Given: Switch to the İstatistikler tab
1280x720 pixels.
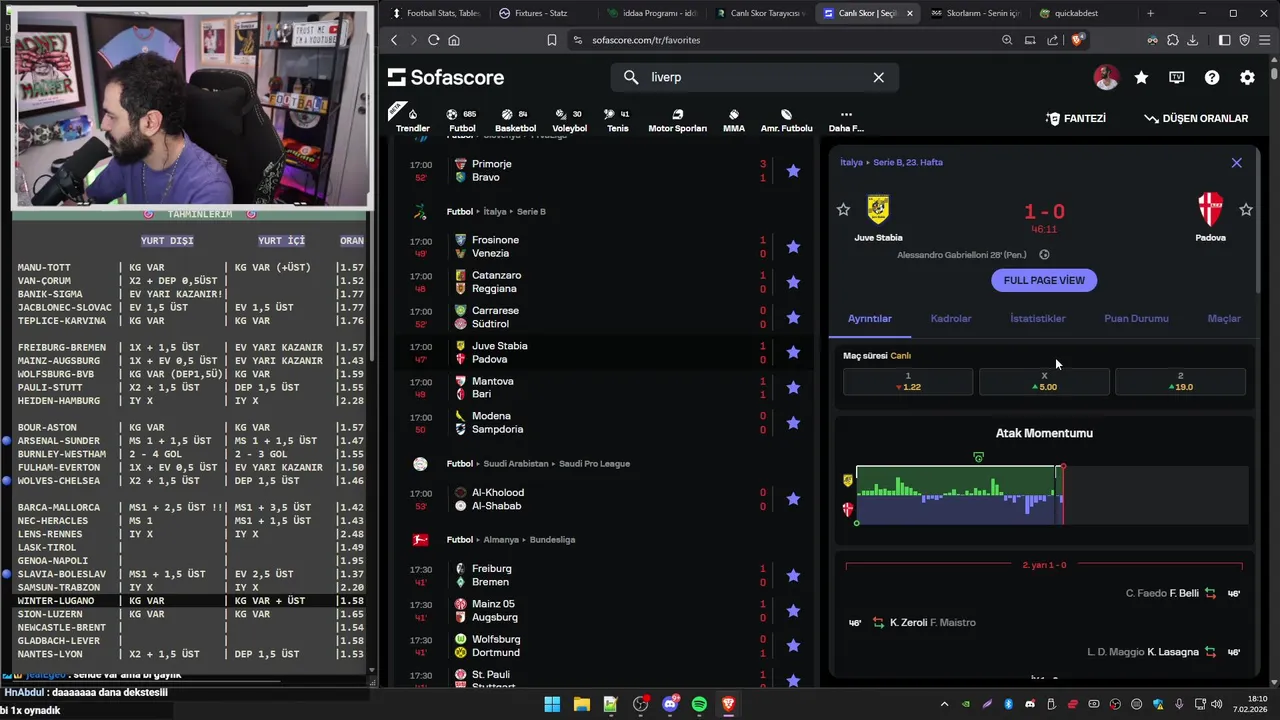Looking at the screenshot, I should [x=1038, y=318].
